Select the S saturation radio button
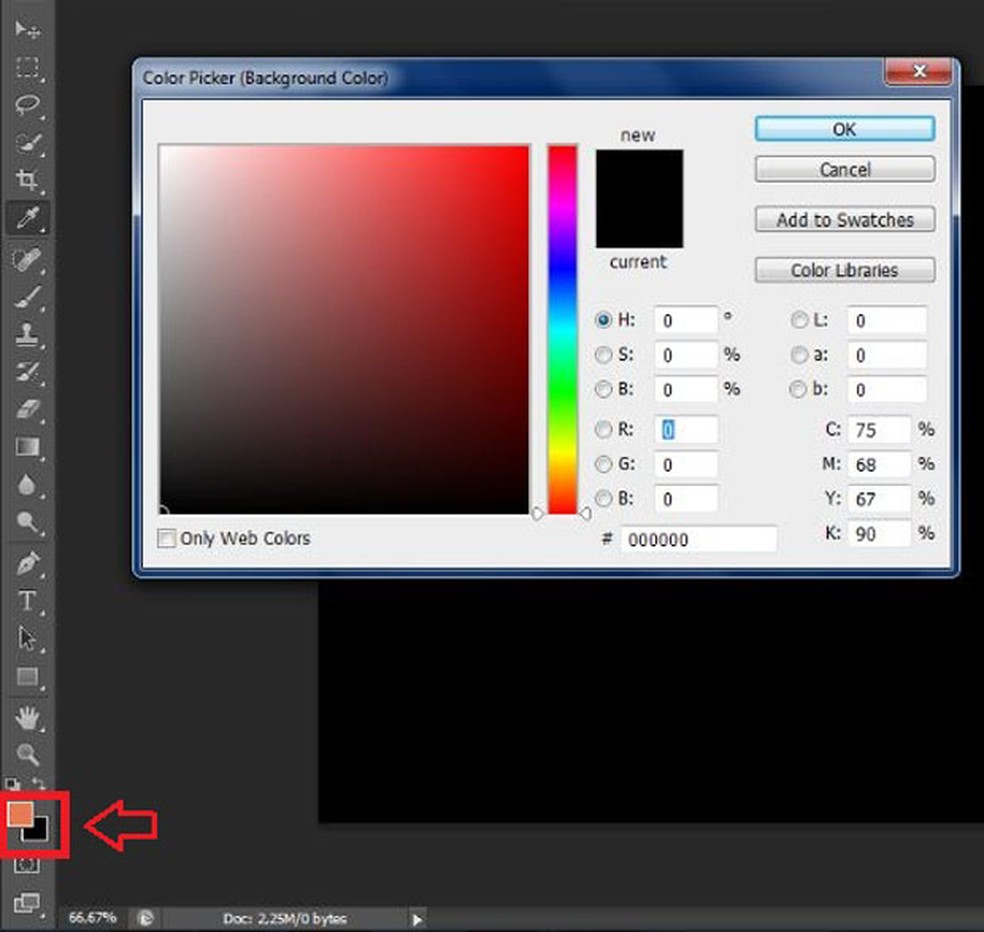Image resolution: width=984 pixels, height=932 pixels. pyautogui.click(x=603, y=355)
